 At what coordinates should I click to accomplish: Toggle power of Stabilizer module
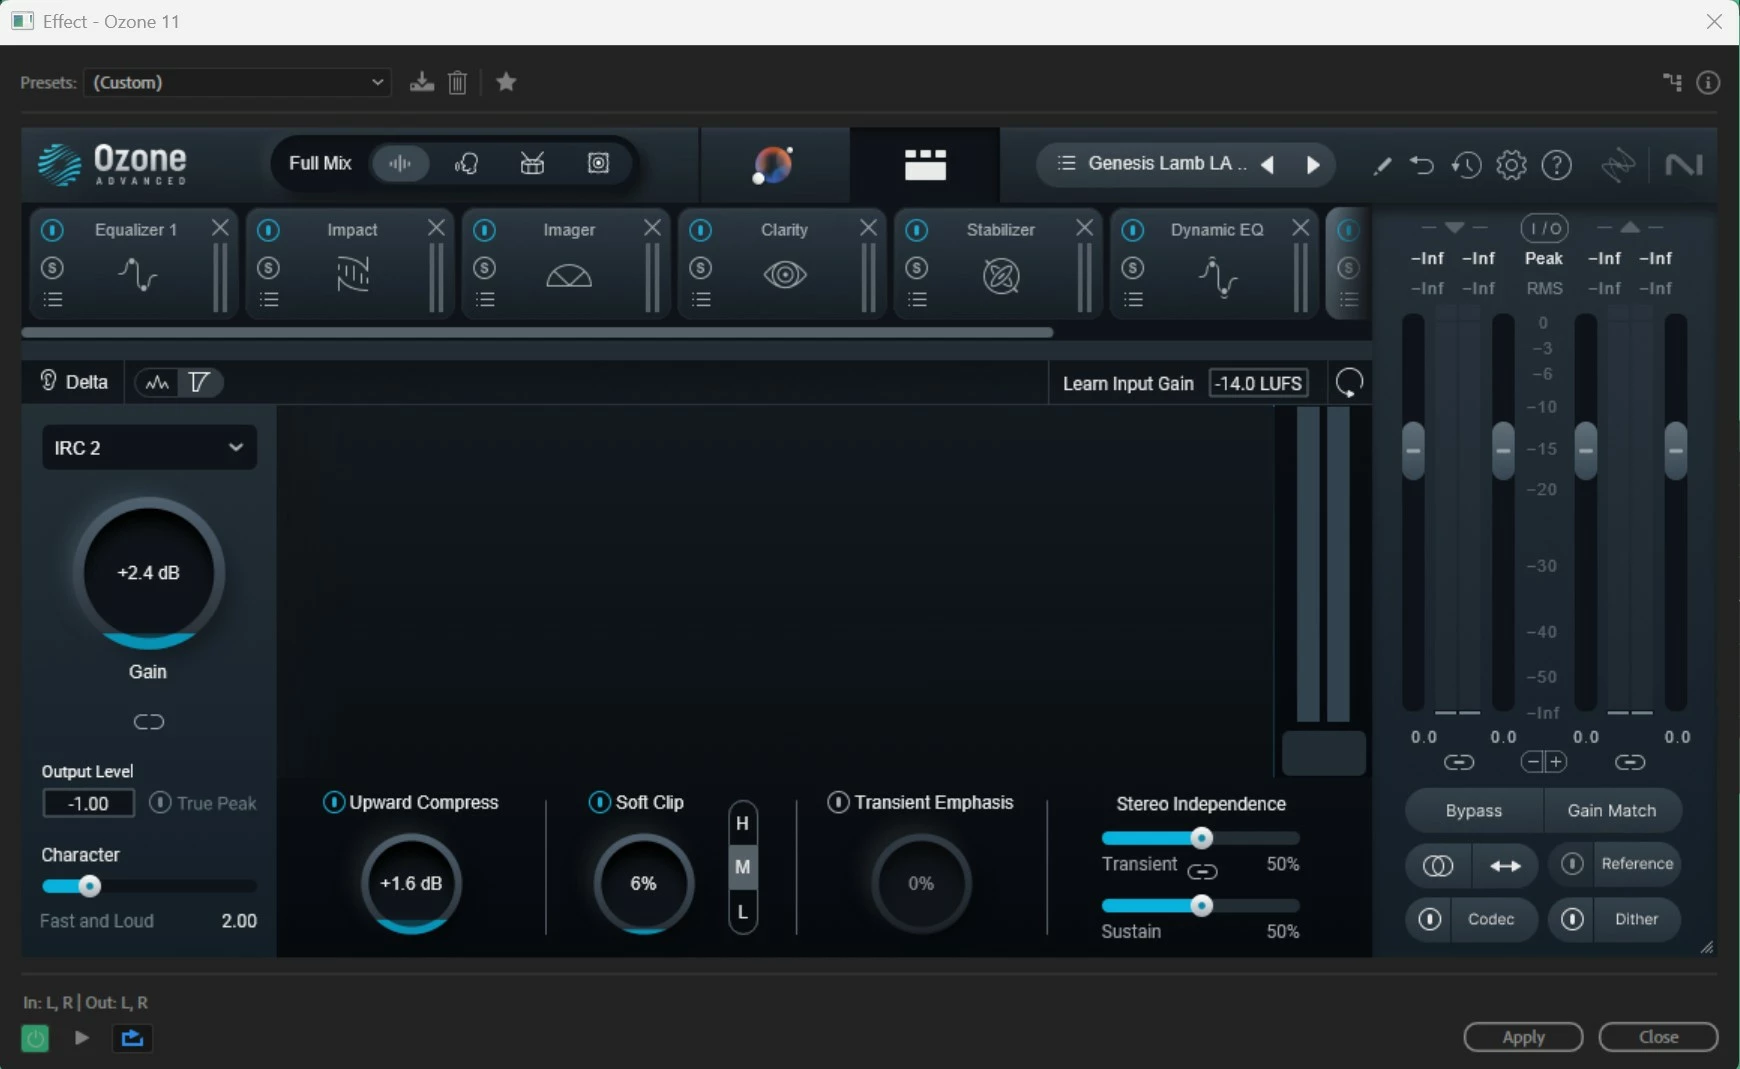click(x=917, y=230)
